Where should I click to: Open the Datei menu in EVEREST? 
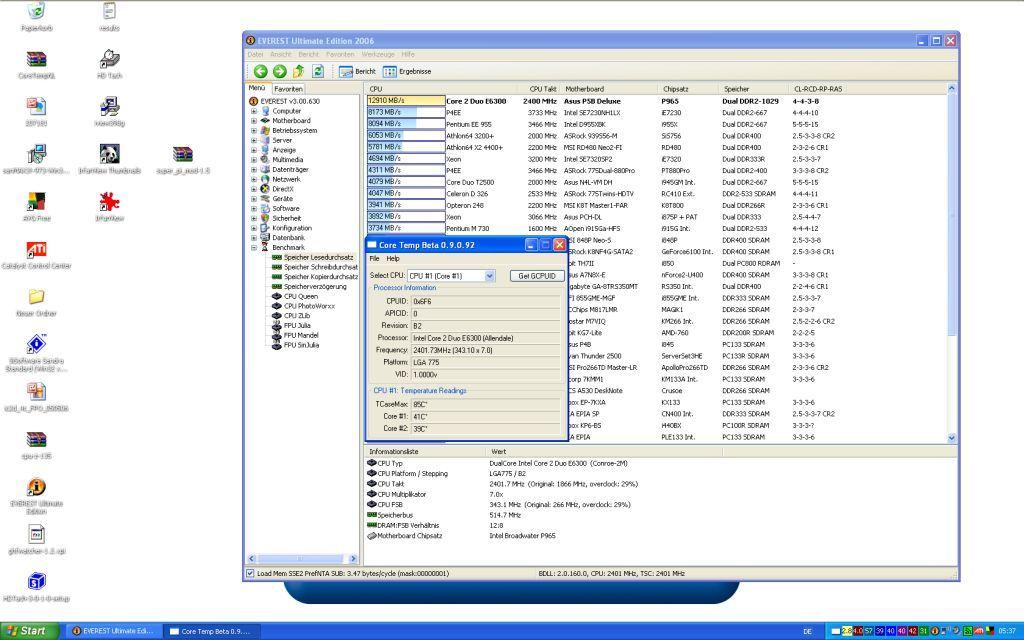255,55
